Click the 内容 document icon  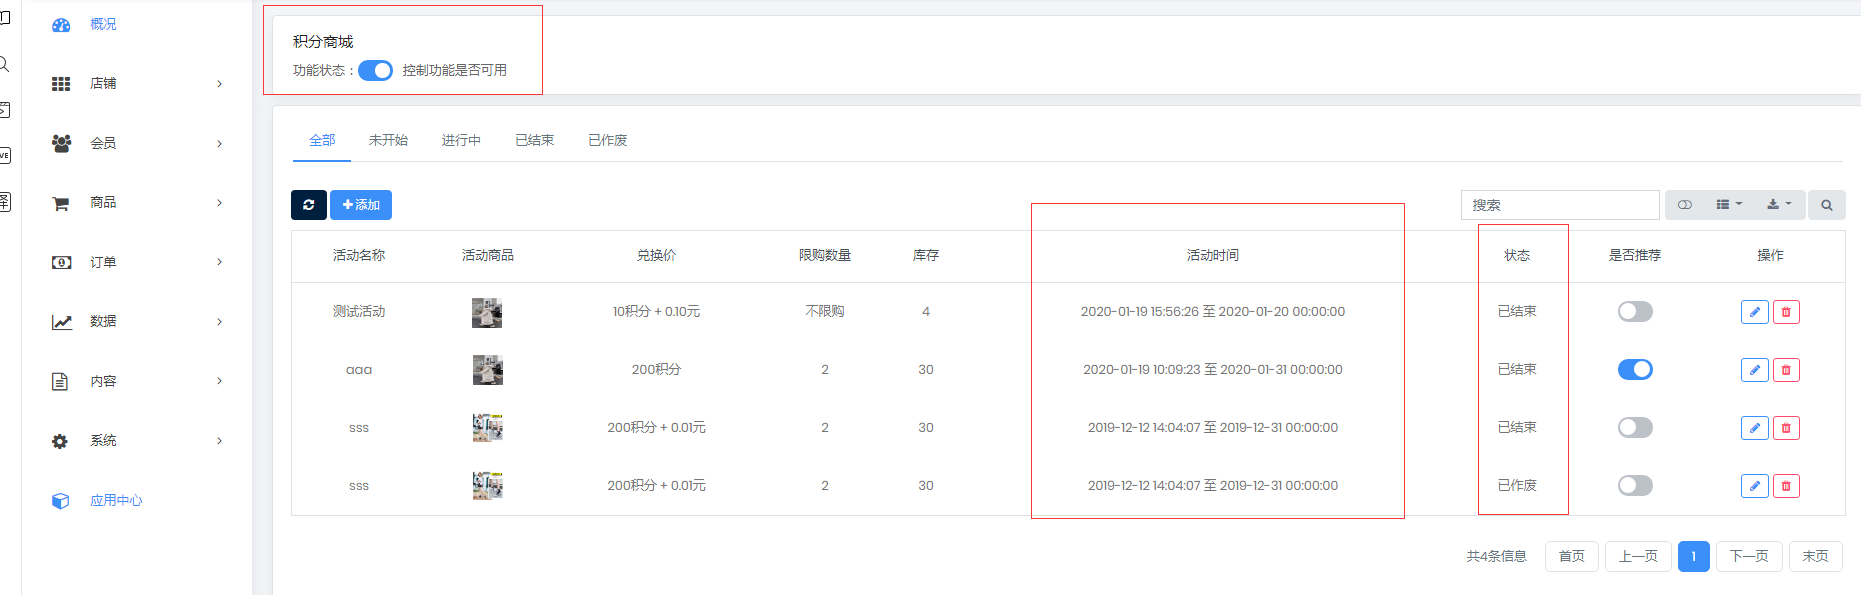60,381
